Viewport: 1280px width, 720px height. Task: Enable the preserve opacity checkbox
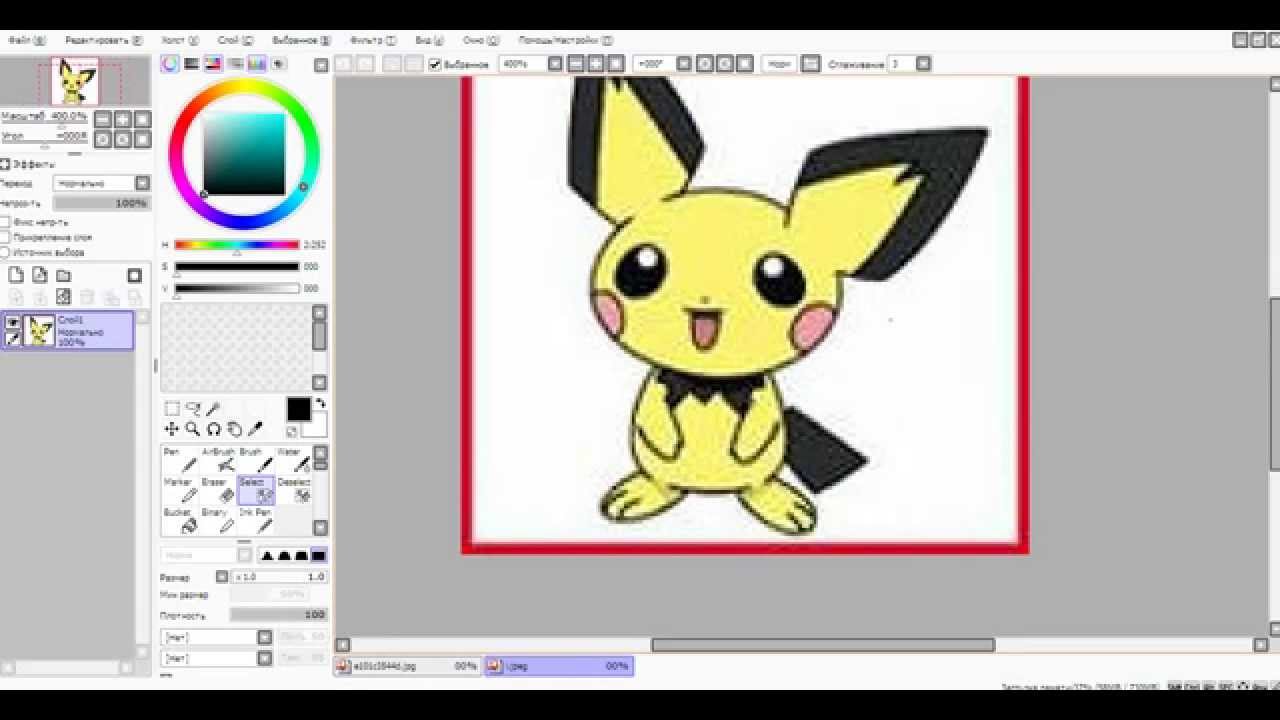[x=5, y=222]
